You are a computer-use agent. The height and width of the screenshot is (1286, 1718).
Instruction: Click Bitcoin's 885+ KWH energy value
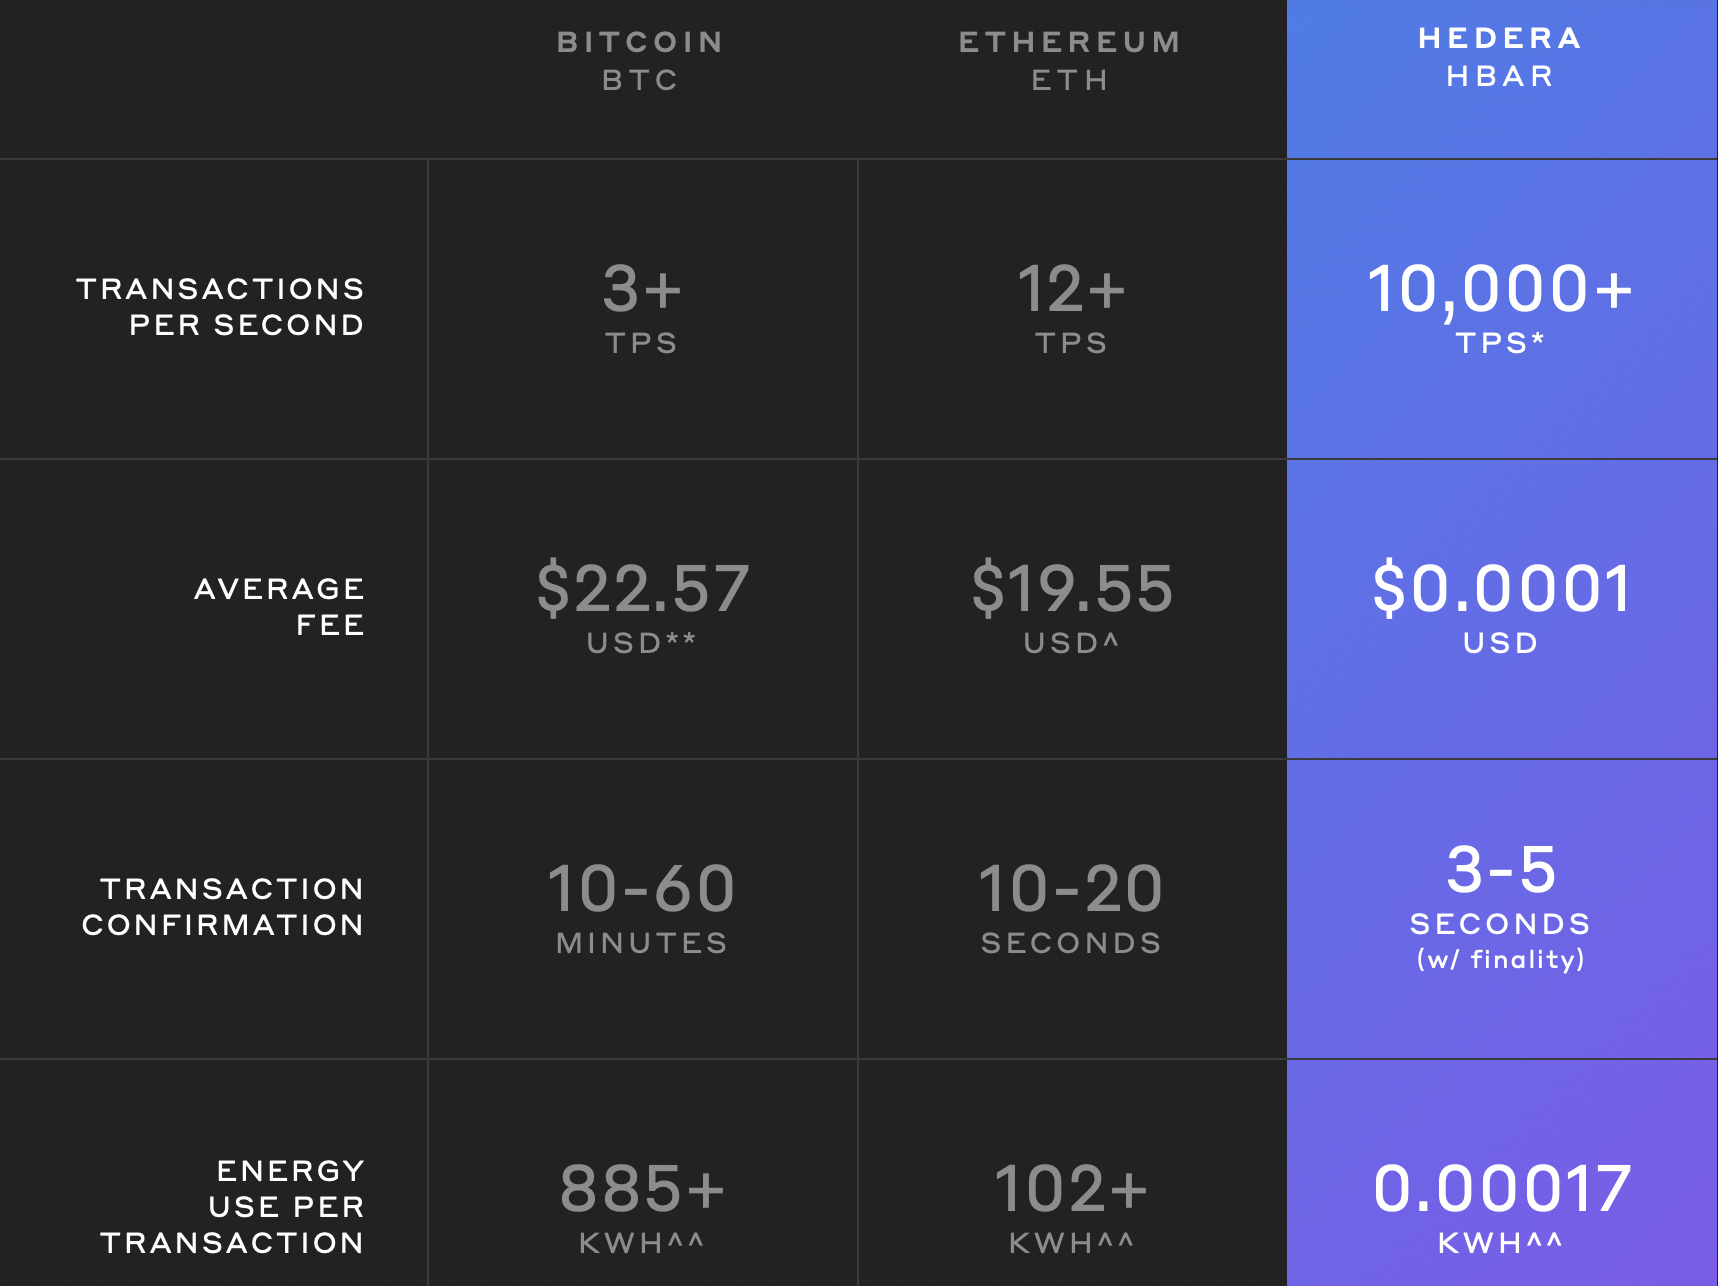(642, 1207)
